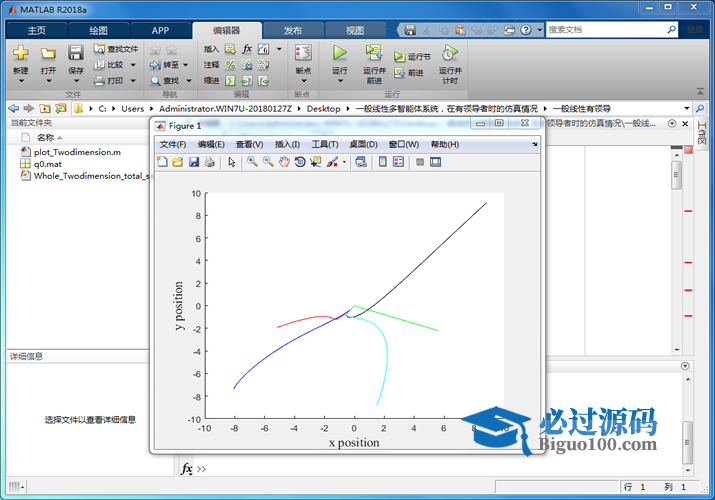Click Find (查找) magnifier button
This screenshot has width=715, height=500.
tap(165, 81)
